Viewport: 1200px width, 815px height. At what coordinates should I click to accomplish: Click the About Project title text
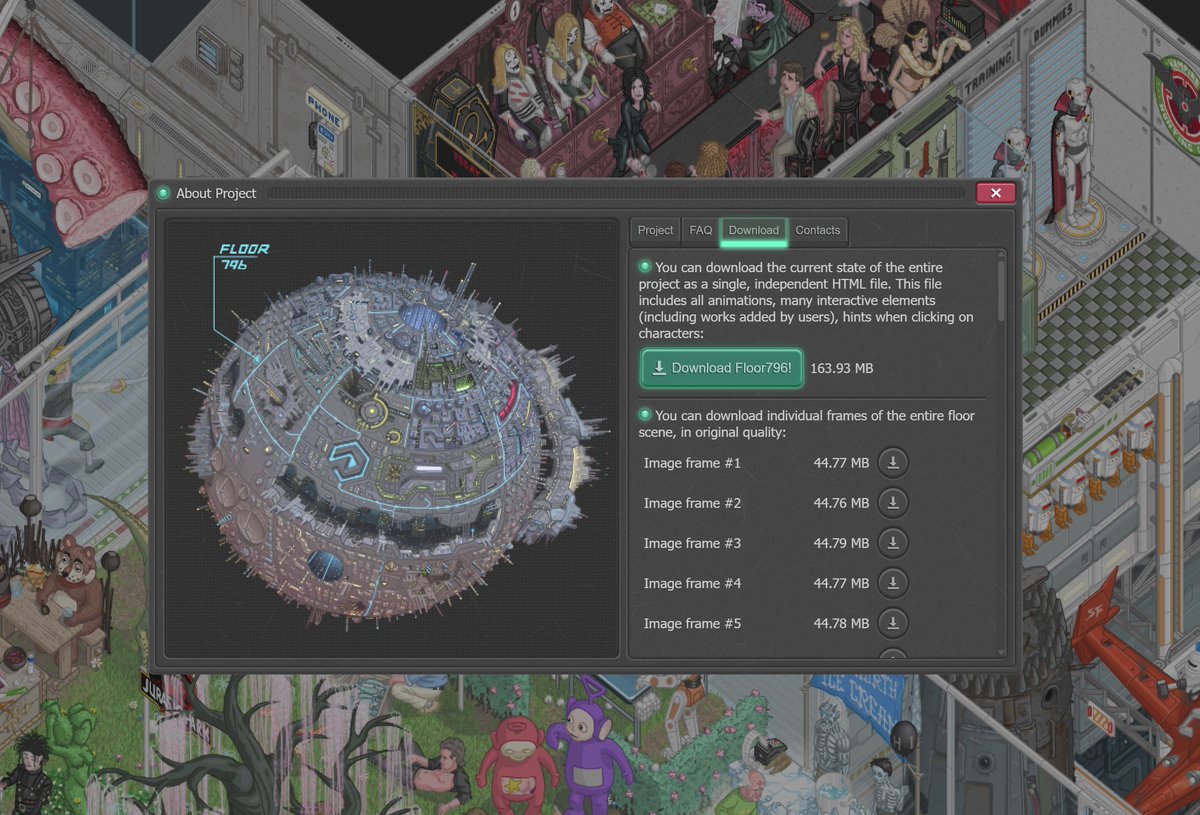pyautogui.click(x=216, y=193)
